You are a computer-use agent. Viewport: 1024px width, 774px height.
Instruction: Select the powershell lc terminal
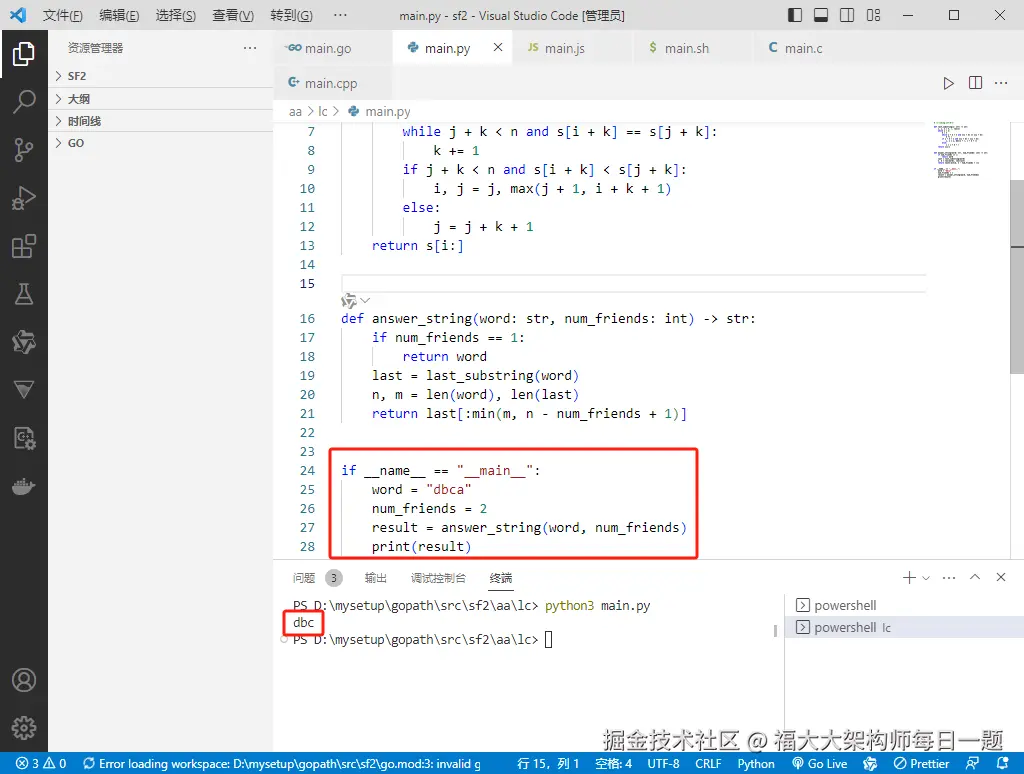pos(904,627)
